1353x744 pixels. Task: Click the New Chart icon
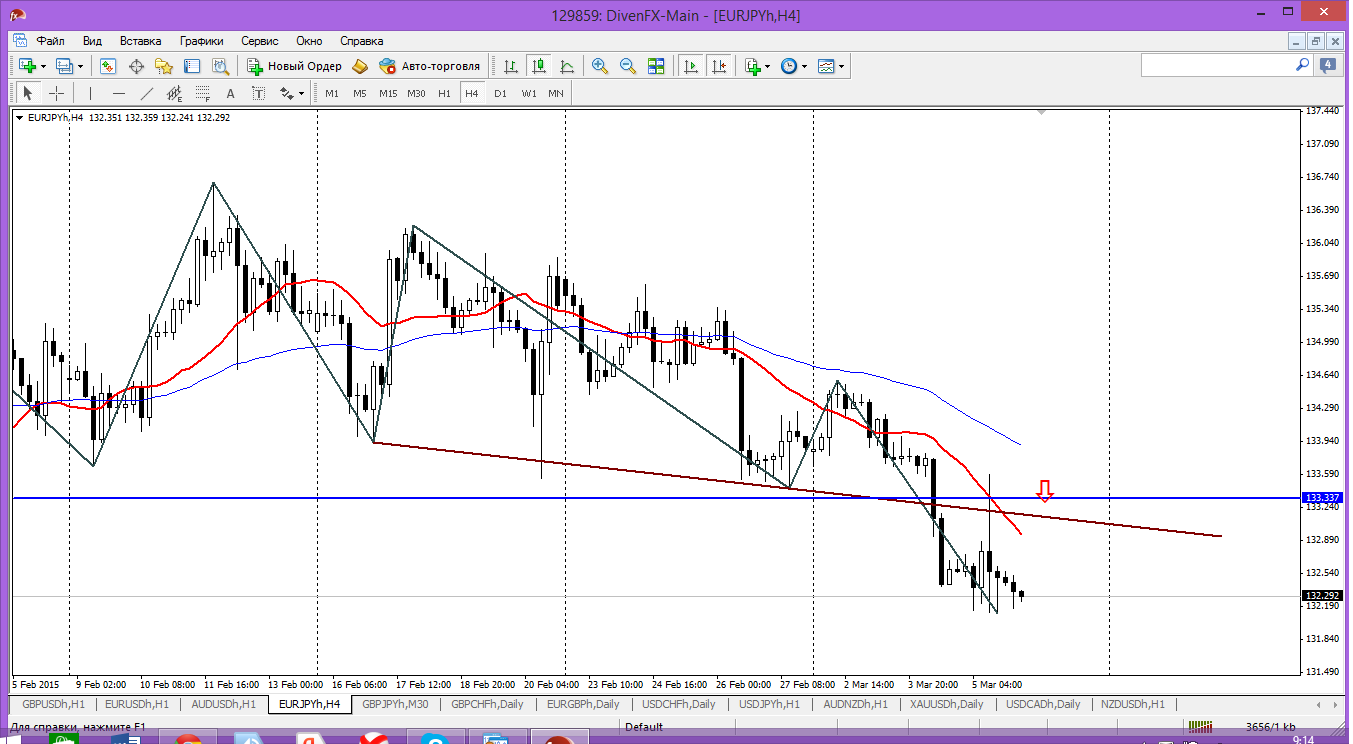click(x=26, y=66)
